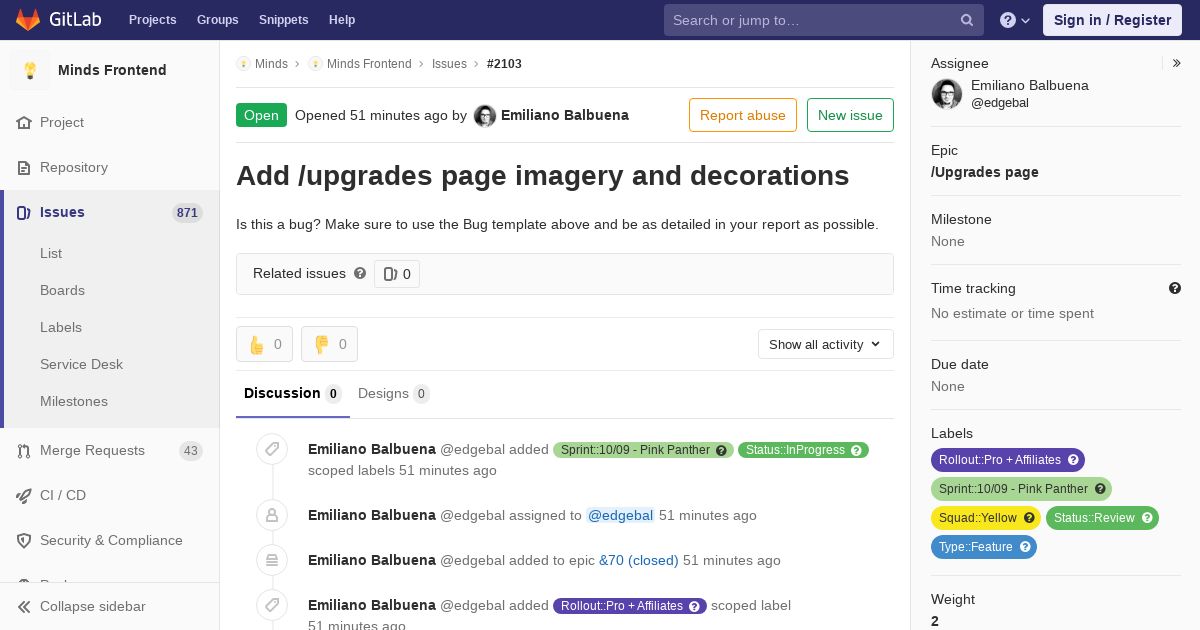Open the Issues List in sidebar
The image size is (1200, 630).
pyautogui.click(x=51, y=253)
